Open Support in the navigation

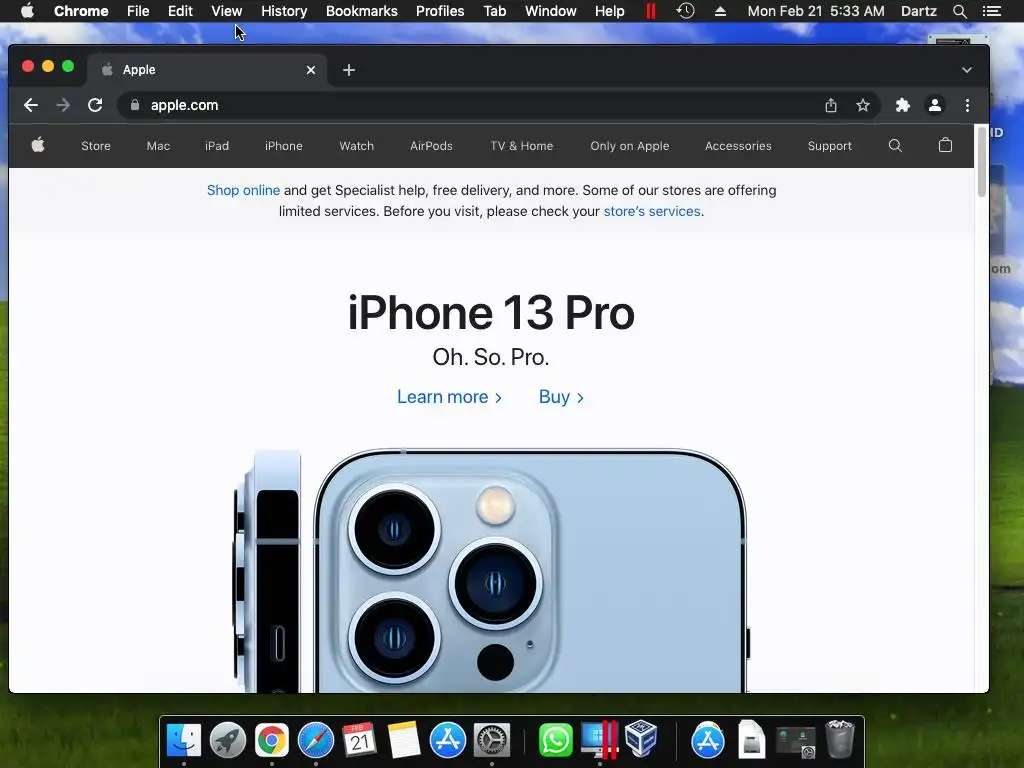point(829,146)
